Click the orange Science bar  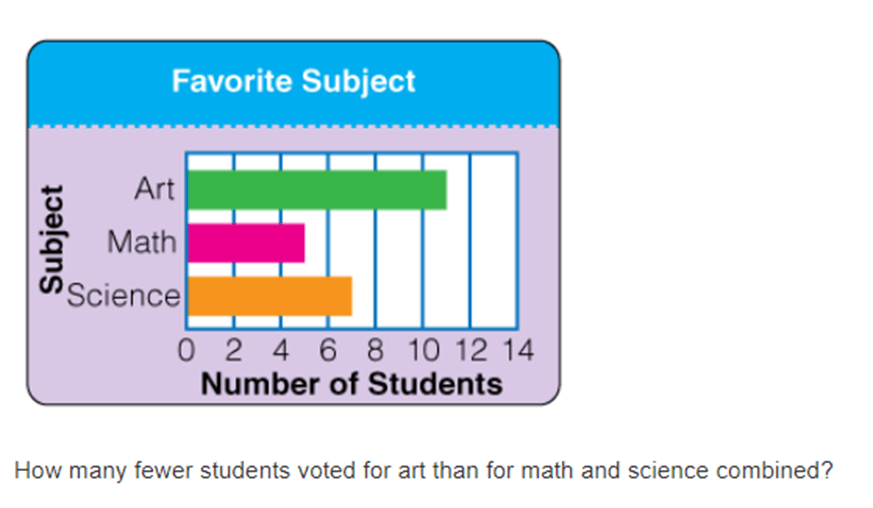pyautogui.click(x=270, y=296)
